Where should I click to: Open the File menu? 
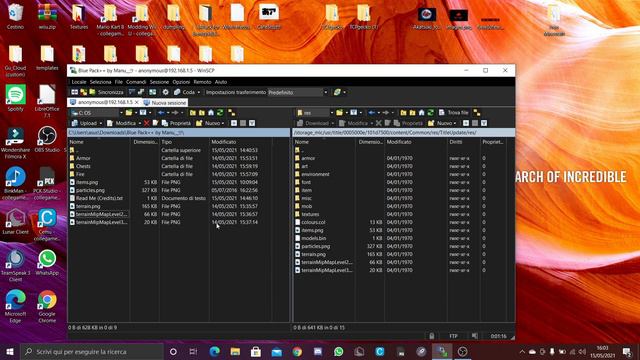coord(119,82)
